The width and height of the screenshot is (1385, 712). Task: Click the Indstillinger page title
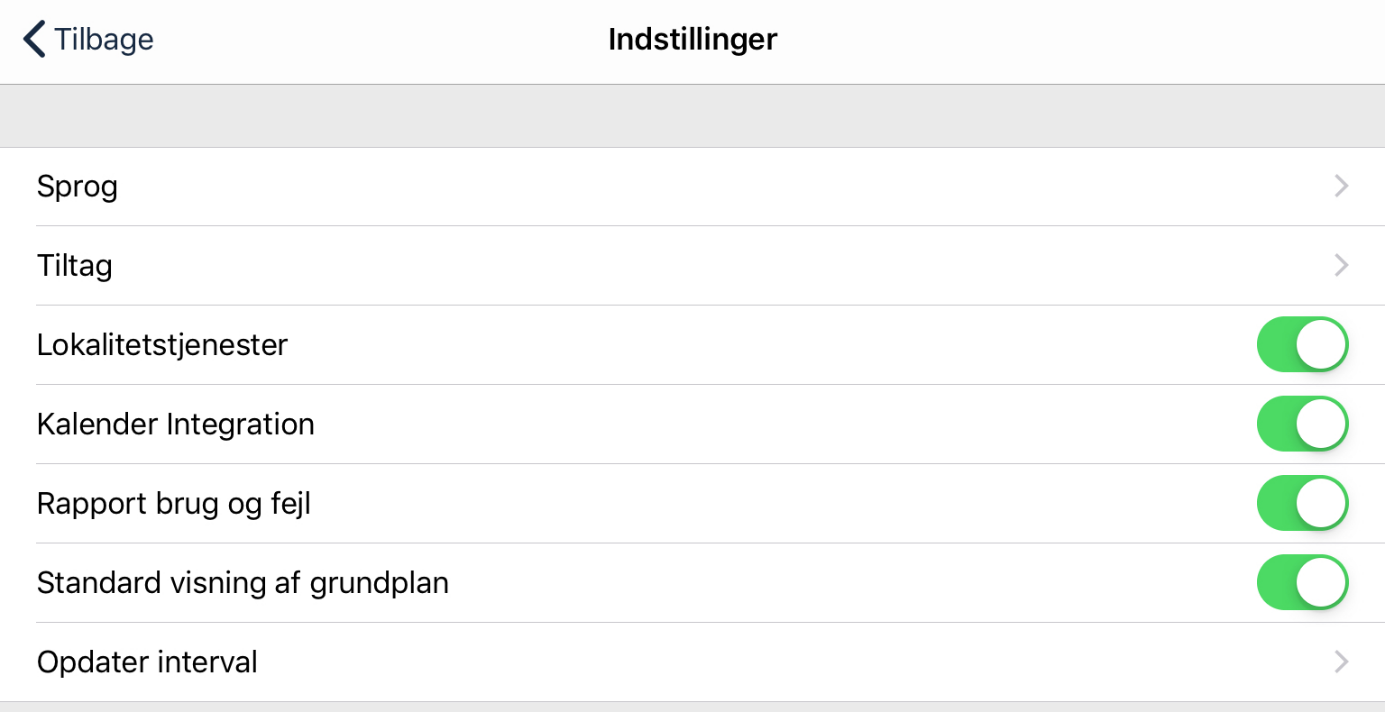692,40
